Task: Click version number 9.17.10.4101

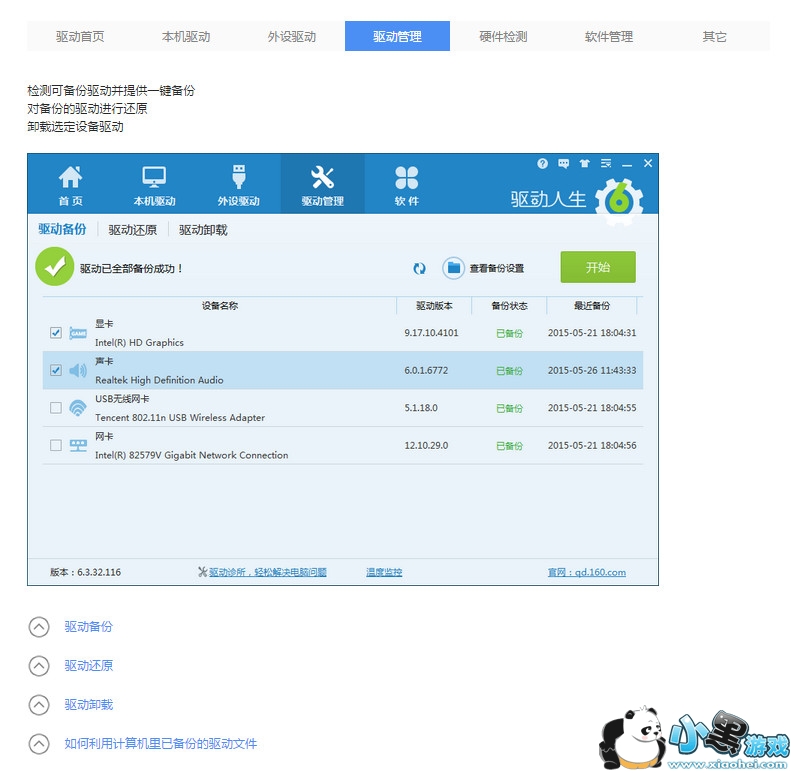Action: pos(431,333)
